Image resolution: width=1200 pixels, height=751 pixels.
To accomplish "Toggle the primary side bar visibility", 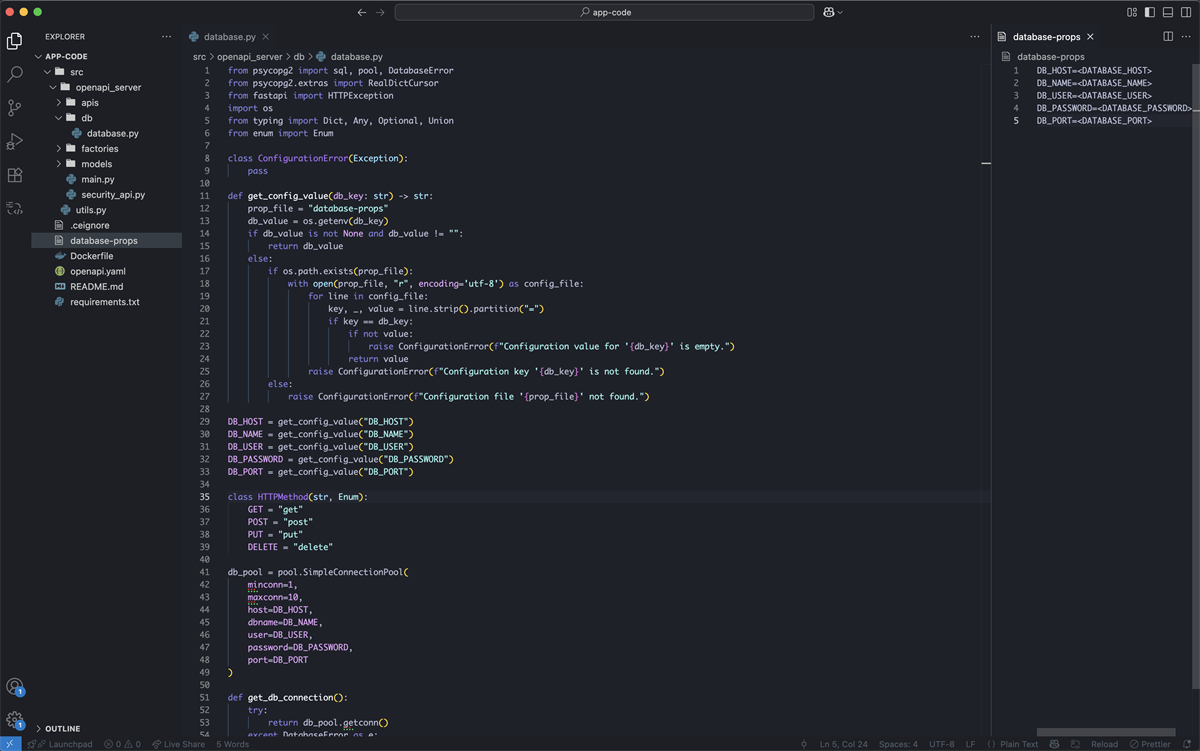I will click(1150, 12).
